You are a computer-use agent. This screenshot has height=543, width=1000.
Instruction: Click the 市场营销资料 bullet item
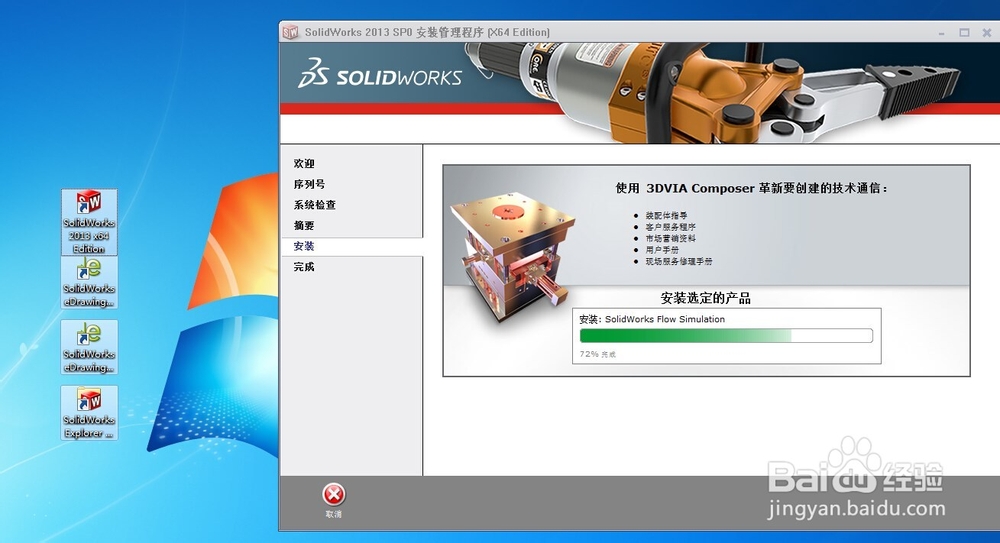click(x=670, y=239)
